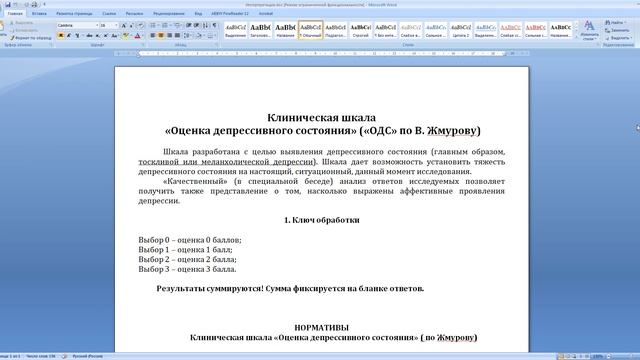Toggle superscript formatting

tap(106, 36)
